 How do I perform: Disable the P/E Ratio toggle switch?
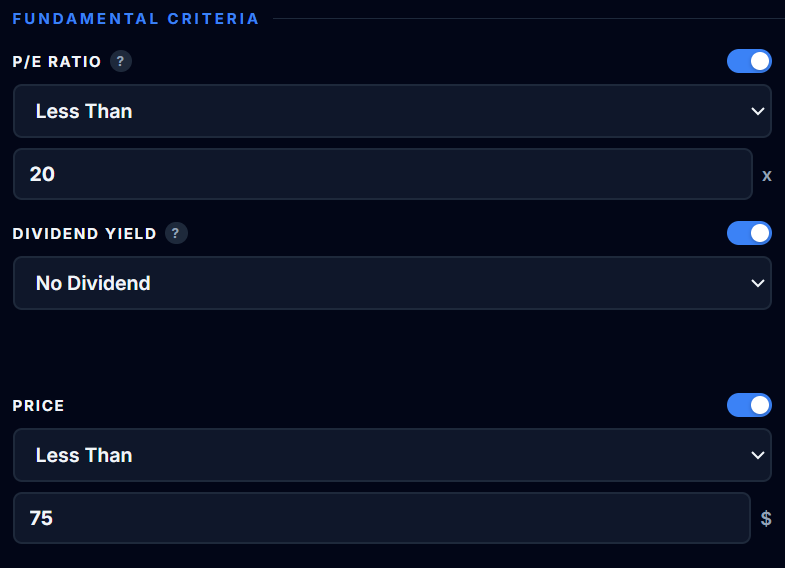pyautogui.click(x=749, y=61)
